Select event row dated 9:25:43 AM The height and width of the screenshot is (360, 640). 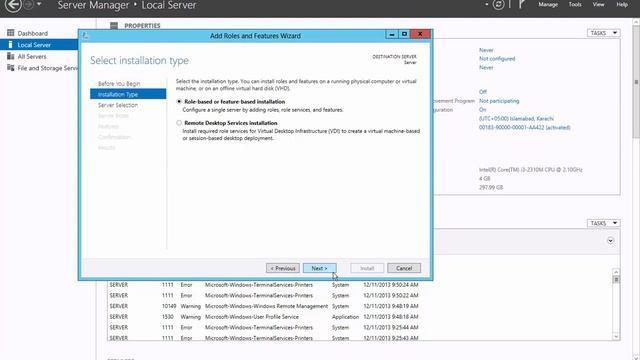360,338
